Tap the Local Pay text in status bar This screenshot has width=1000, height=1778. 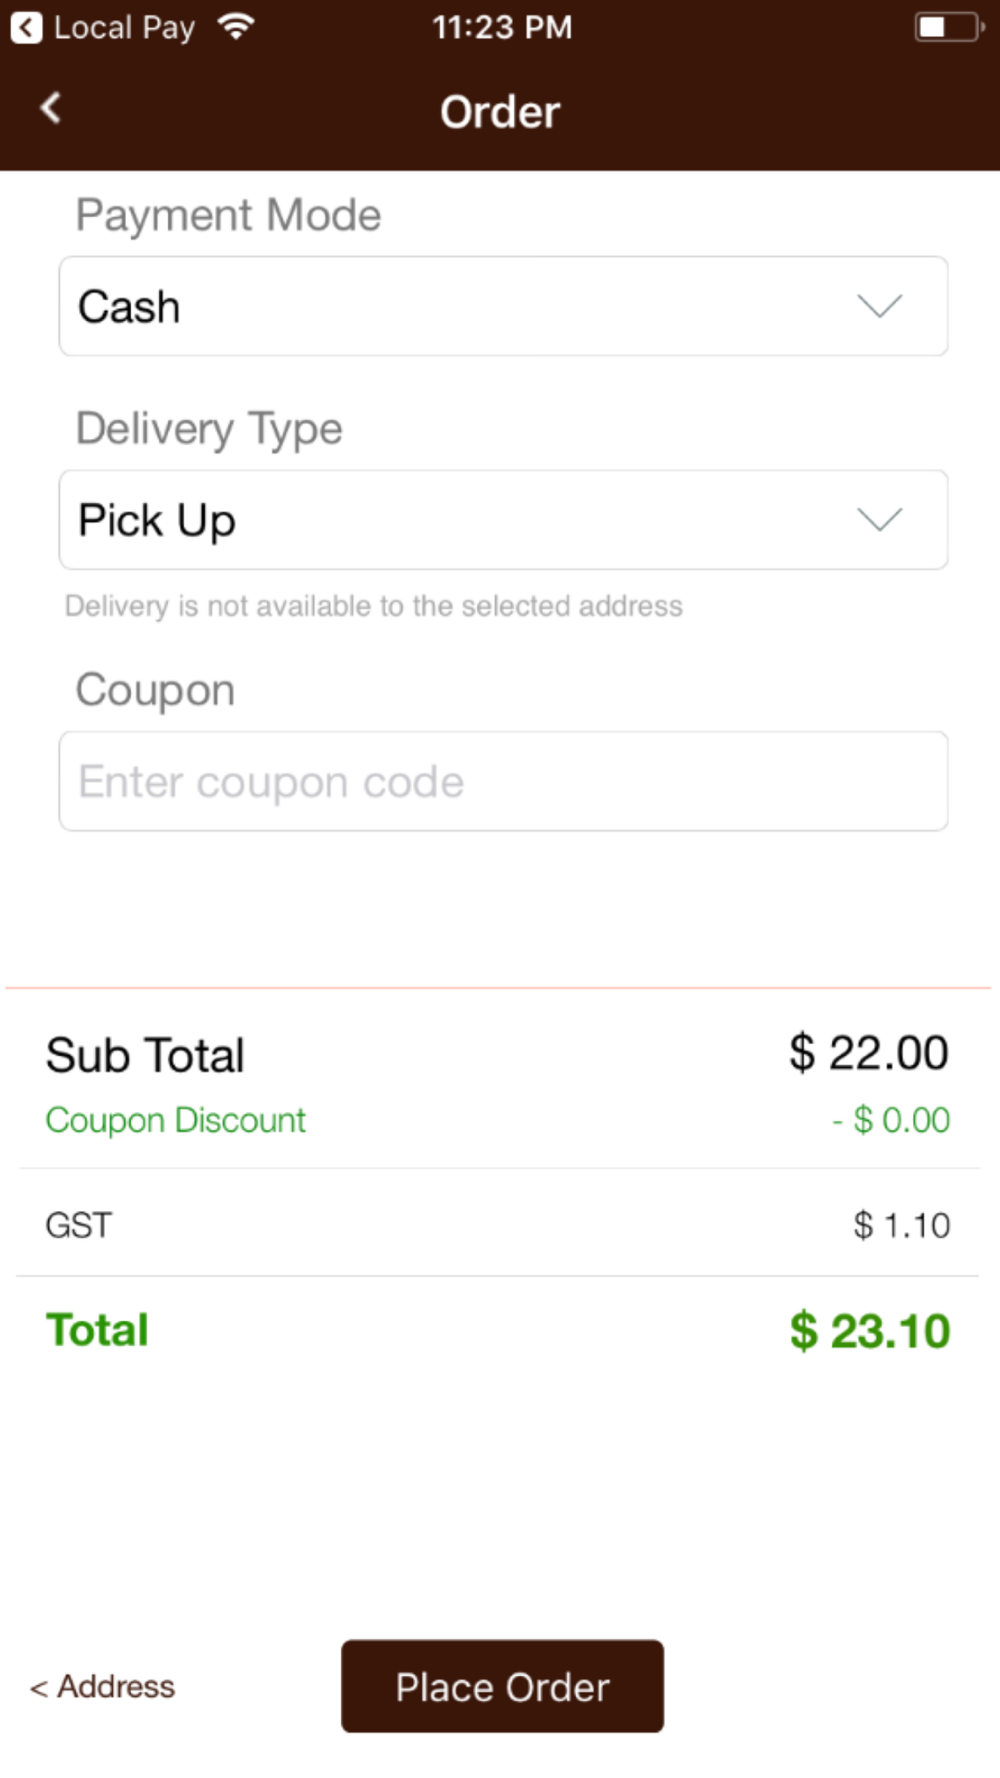(124, 28)
